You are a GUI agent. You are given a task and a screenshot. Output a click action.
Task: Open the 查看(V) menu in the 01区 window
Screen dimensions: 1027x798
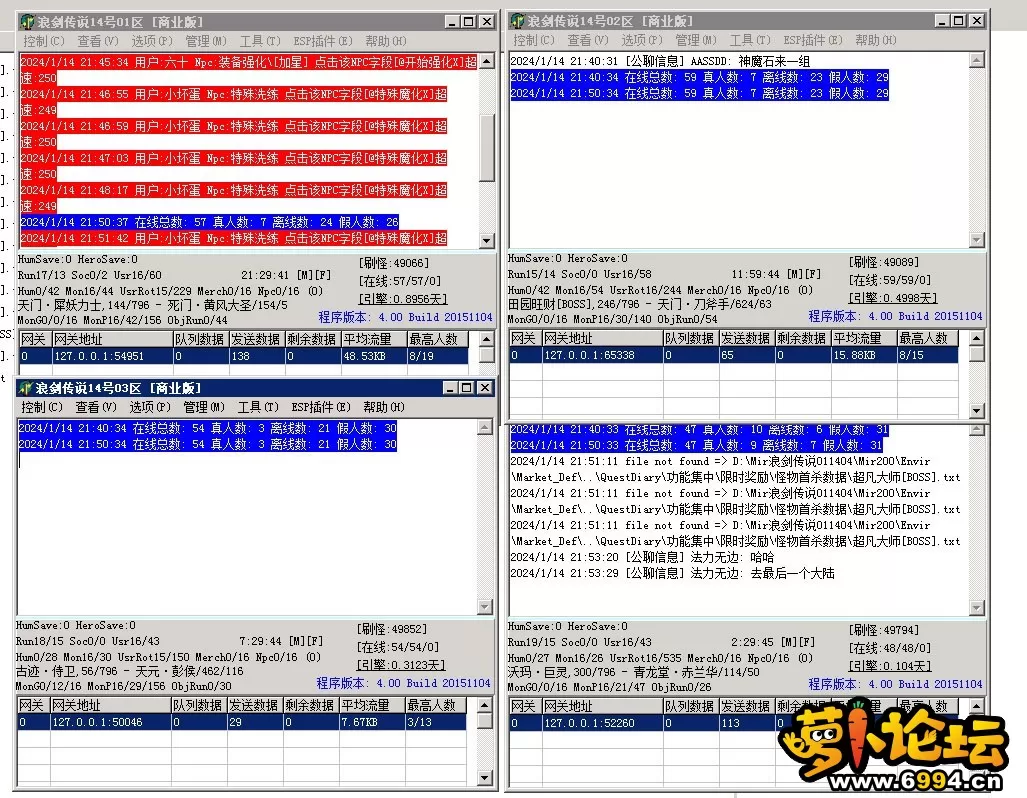pos(98,41)
